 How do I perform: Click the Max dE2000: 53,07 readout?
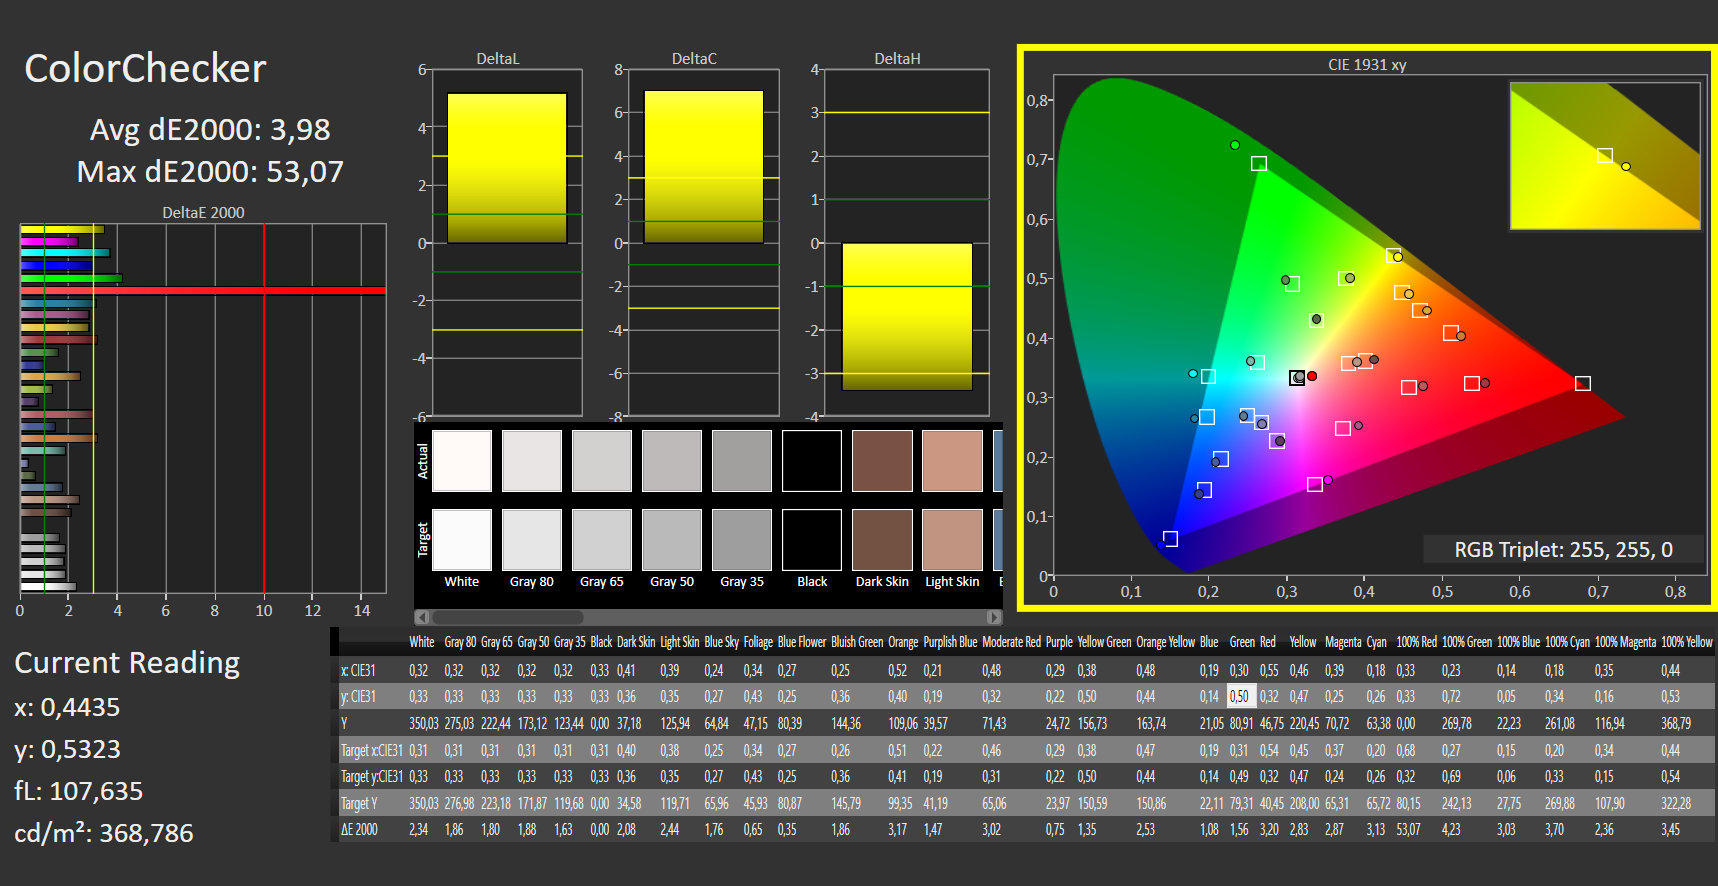pos(210,172)
